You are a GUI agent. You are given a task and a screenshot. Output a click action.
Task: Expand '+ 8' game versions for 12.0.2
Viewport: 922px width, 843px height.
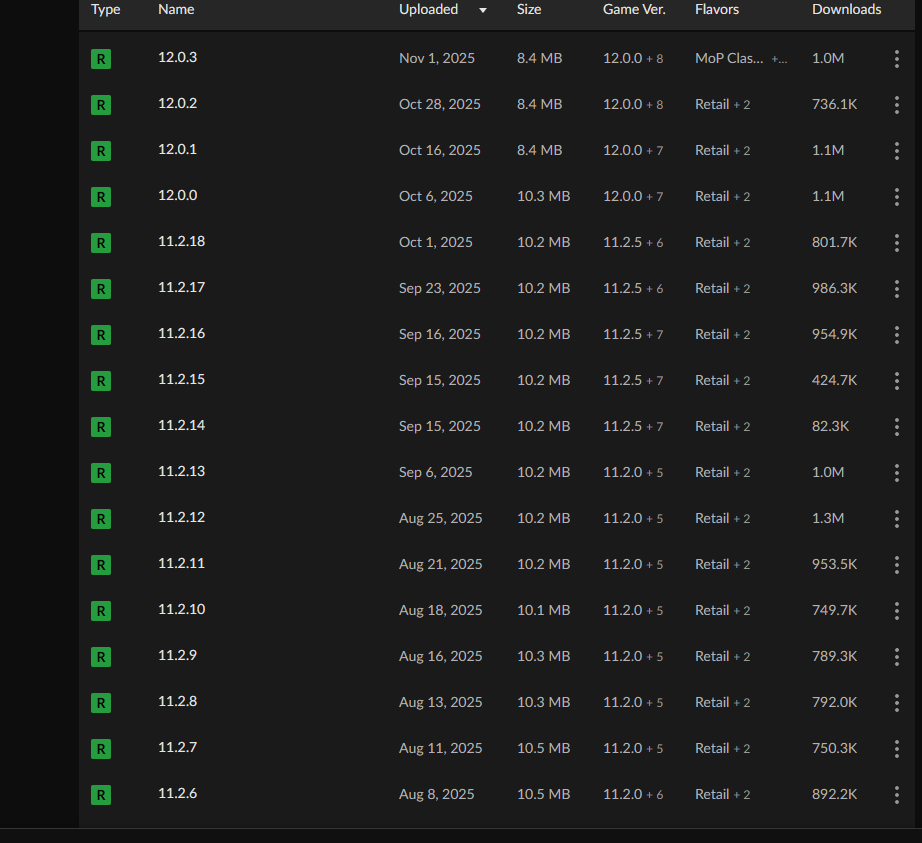(654, 105)
